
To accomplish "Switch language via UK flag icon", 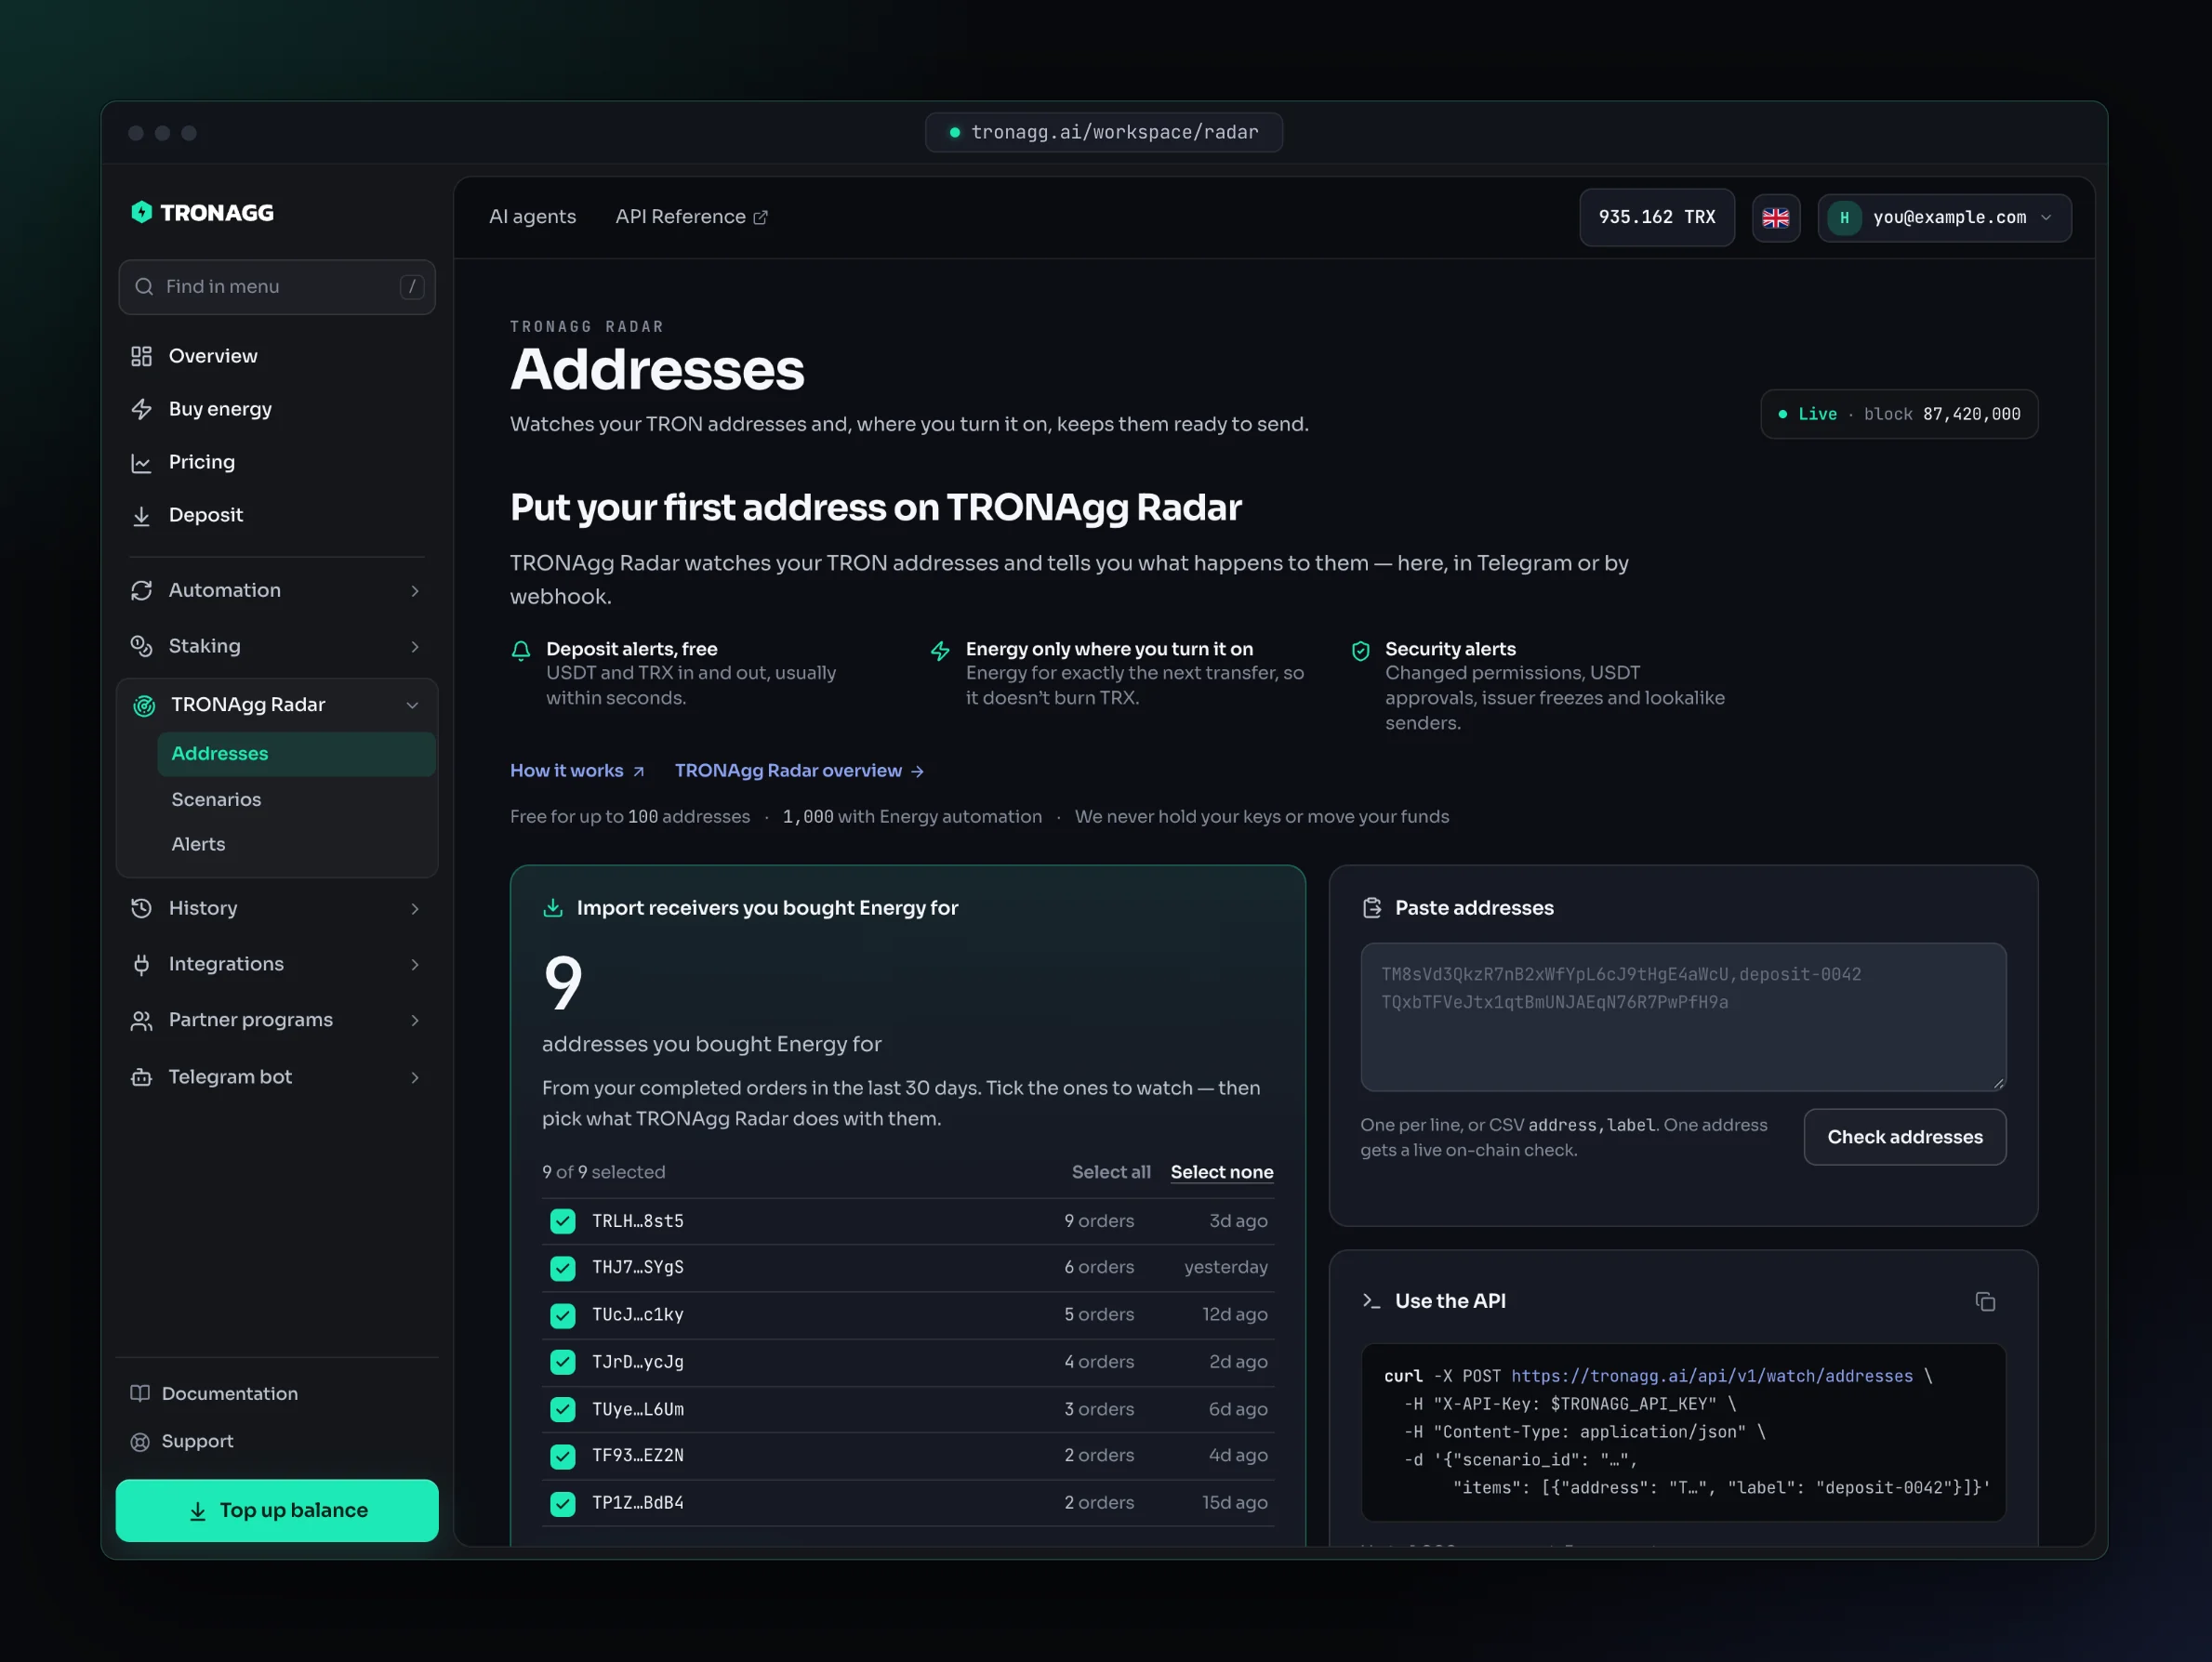I will pyautogui.click(x=1776, y=217).
